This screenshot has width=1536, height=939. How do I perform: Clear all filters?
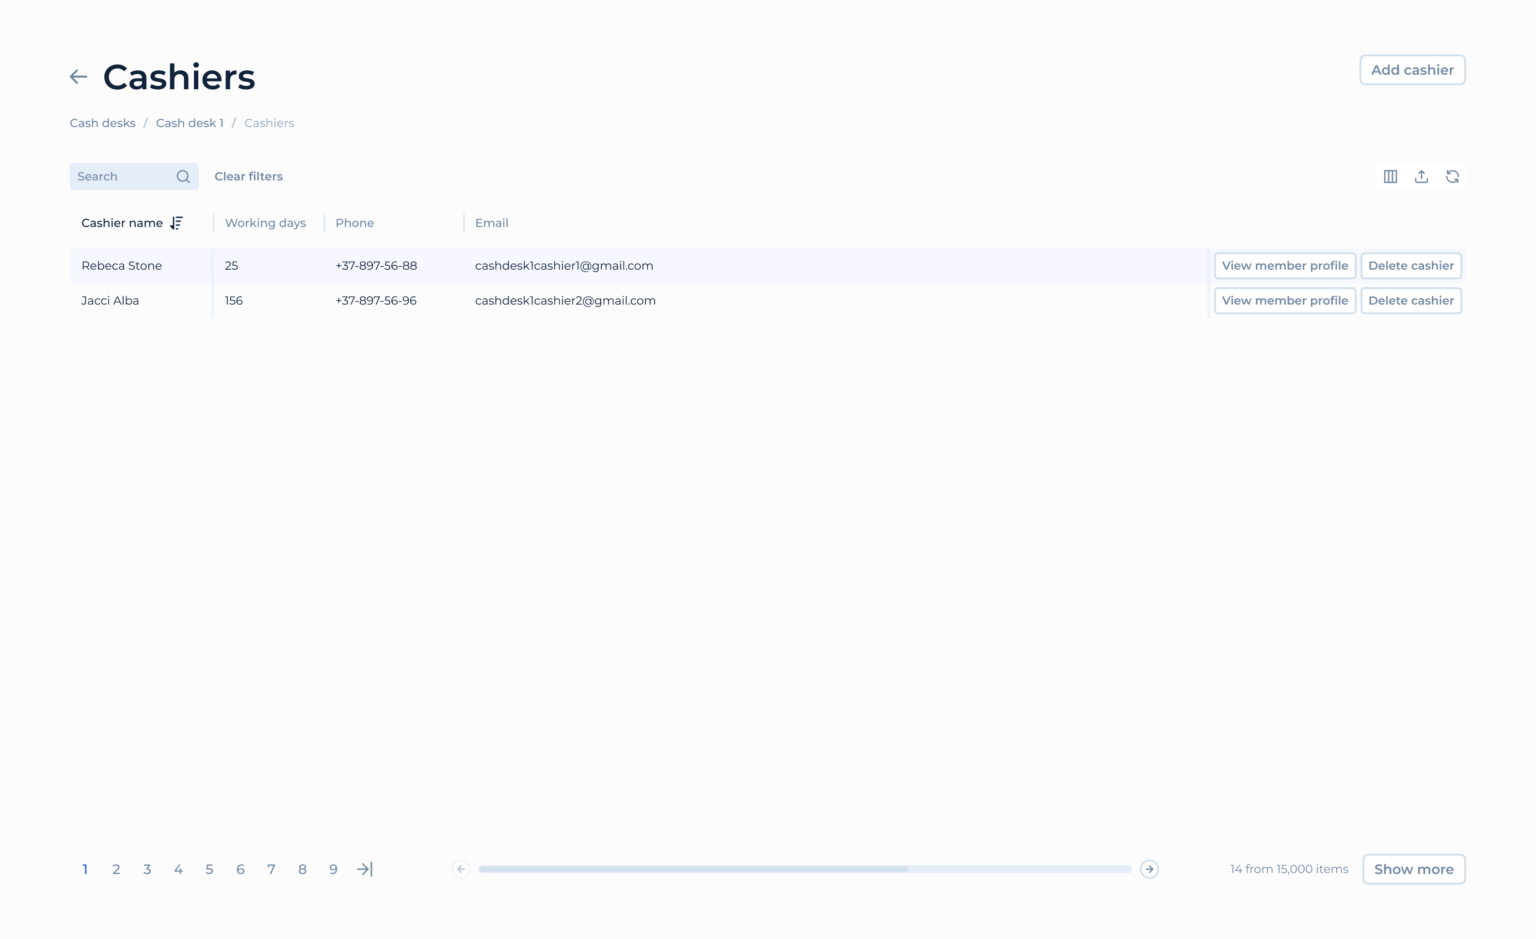pos(248,177)
